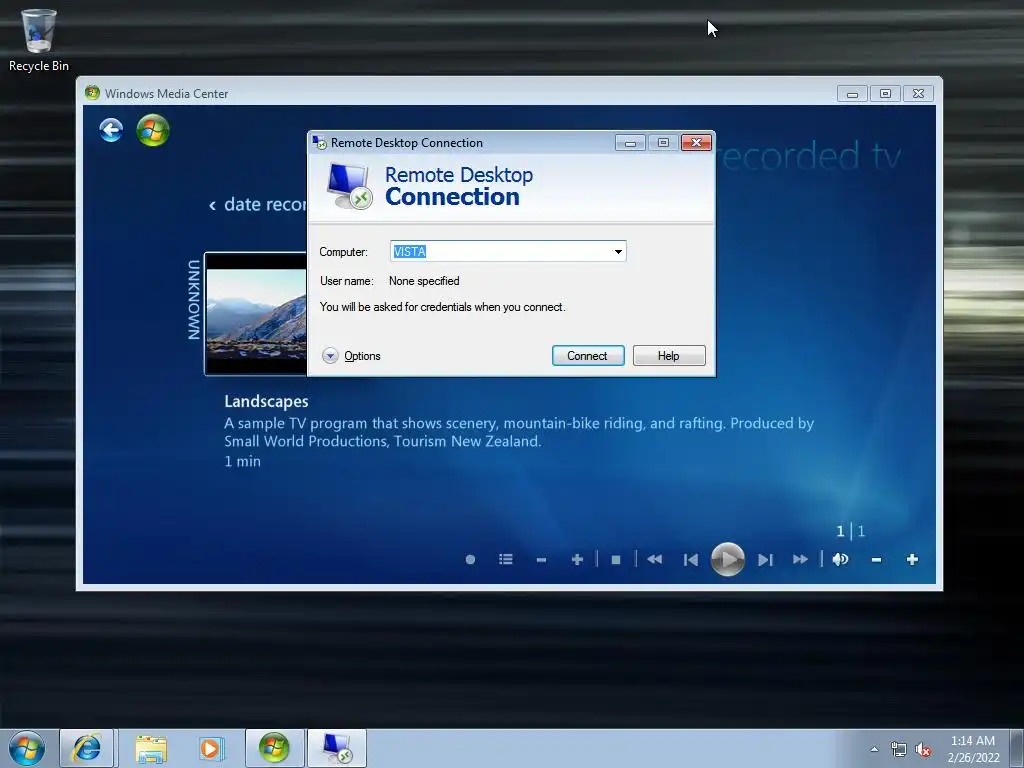
Task: Skip forward to next item
Action: (765, 560)
